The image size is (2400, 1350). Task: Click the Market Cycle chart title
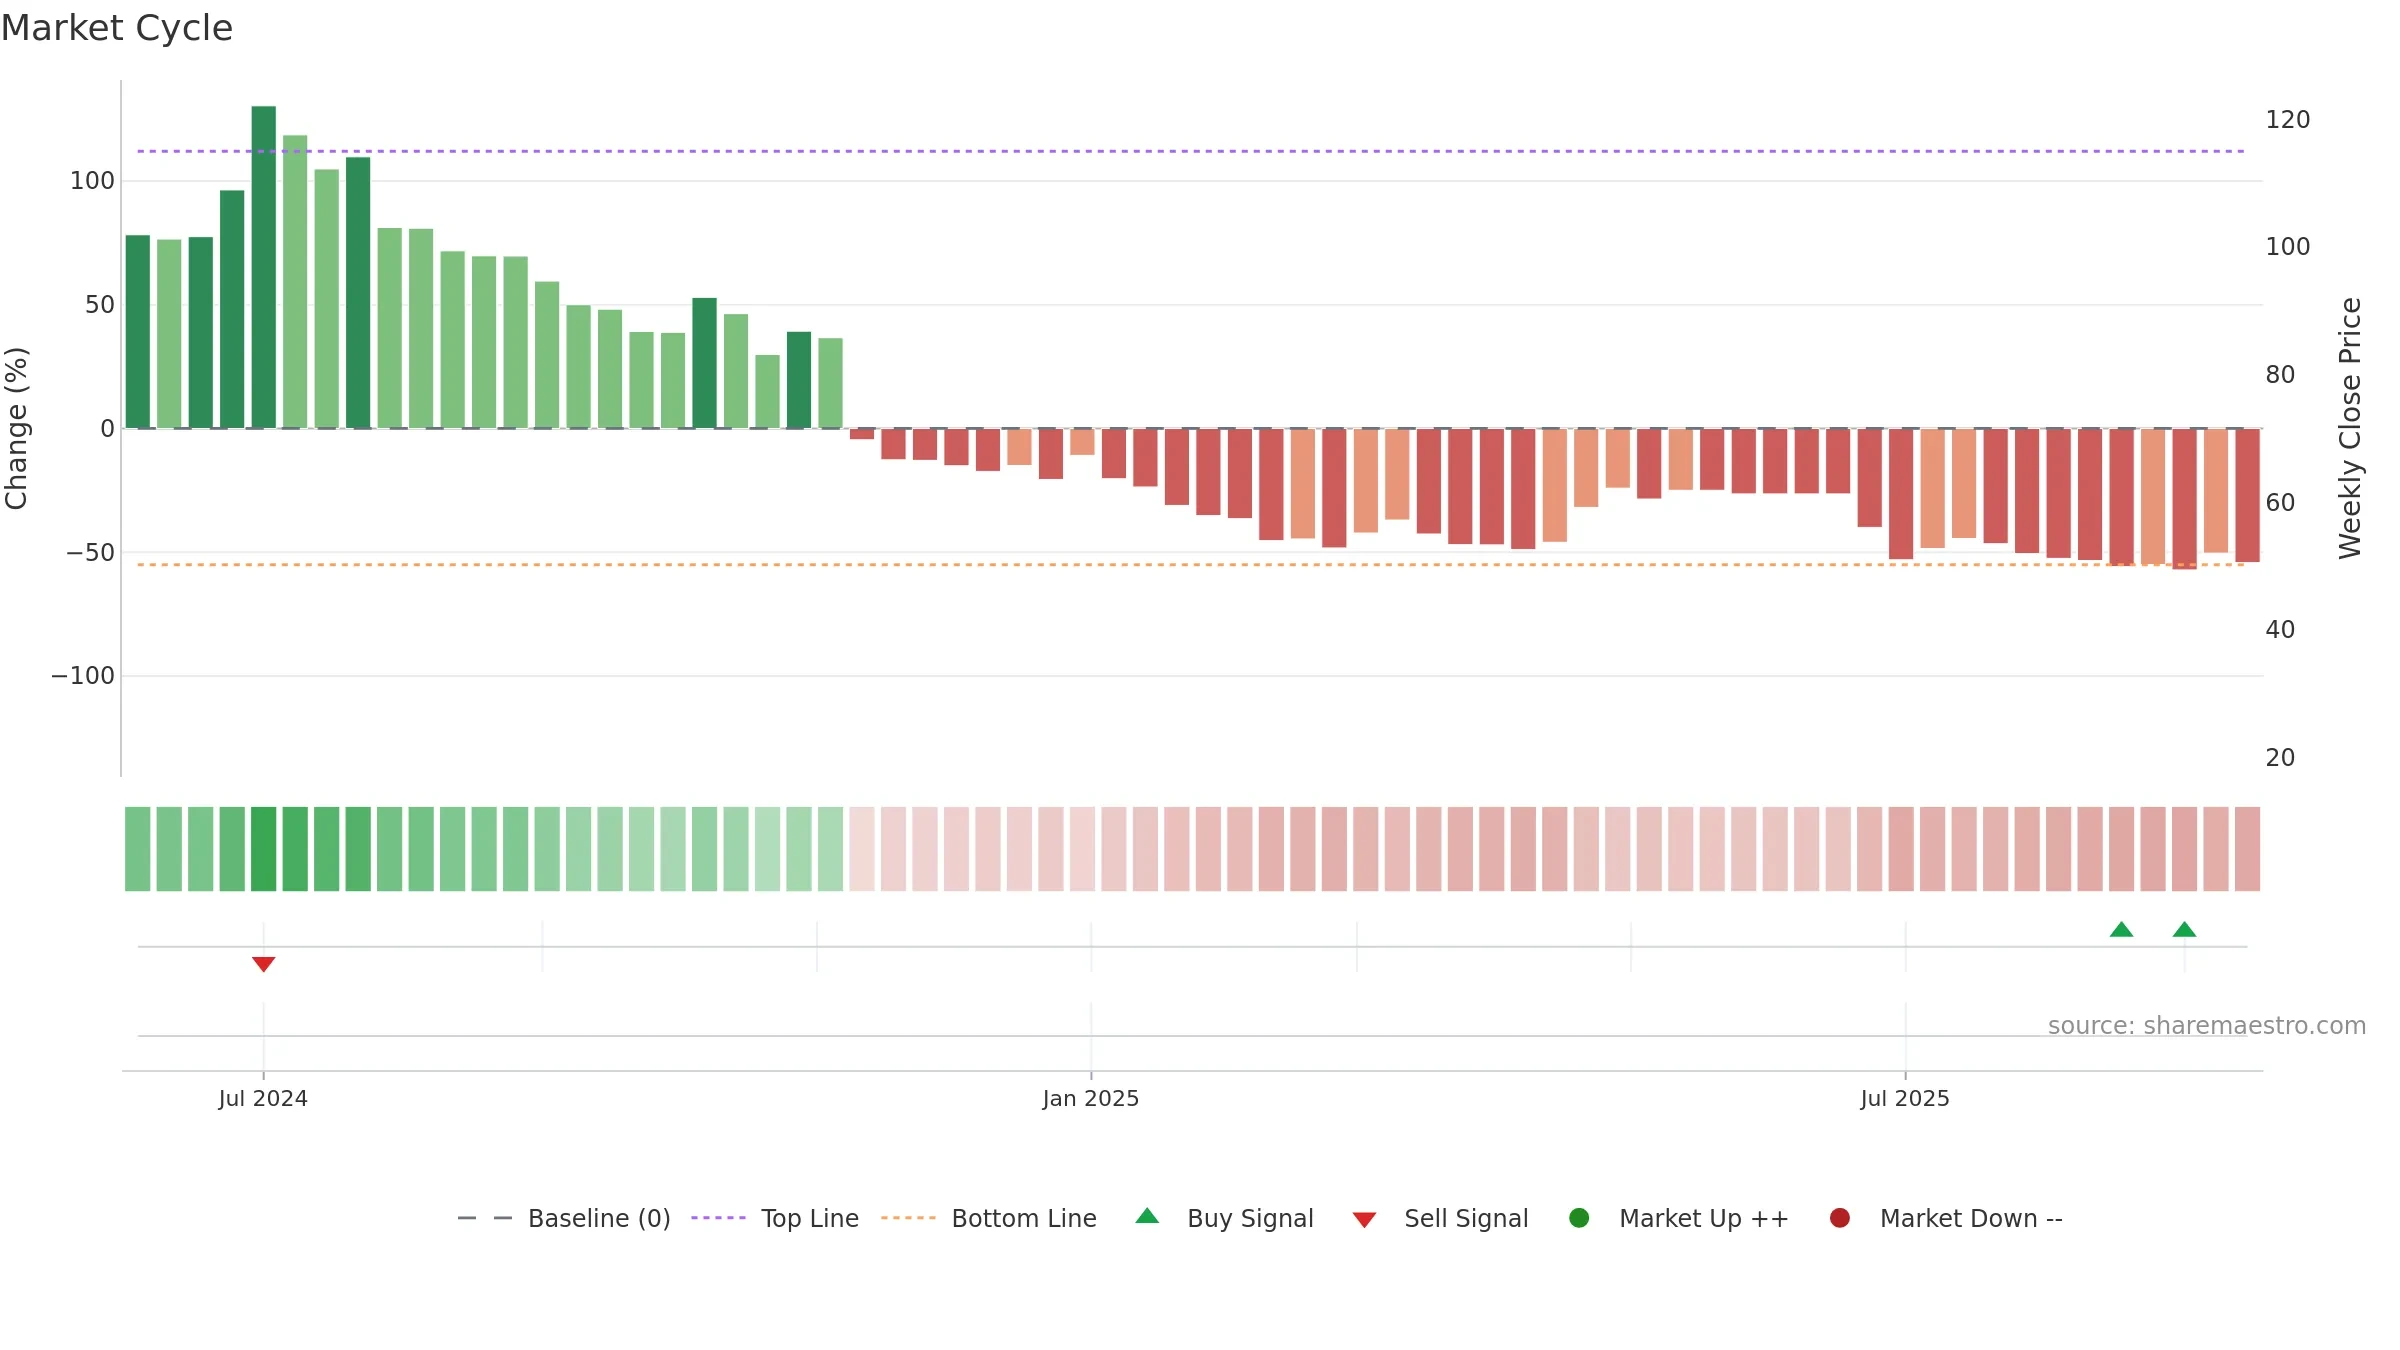[x=117, y=28]
